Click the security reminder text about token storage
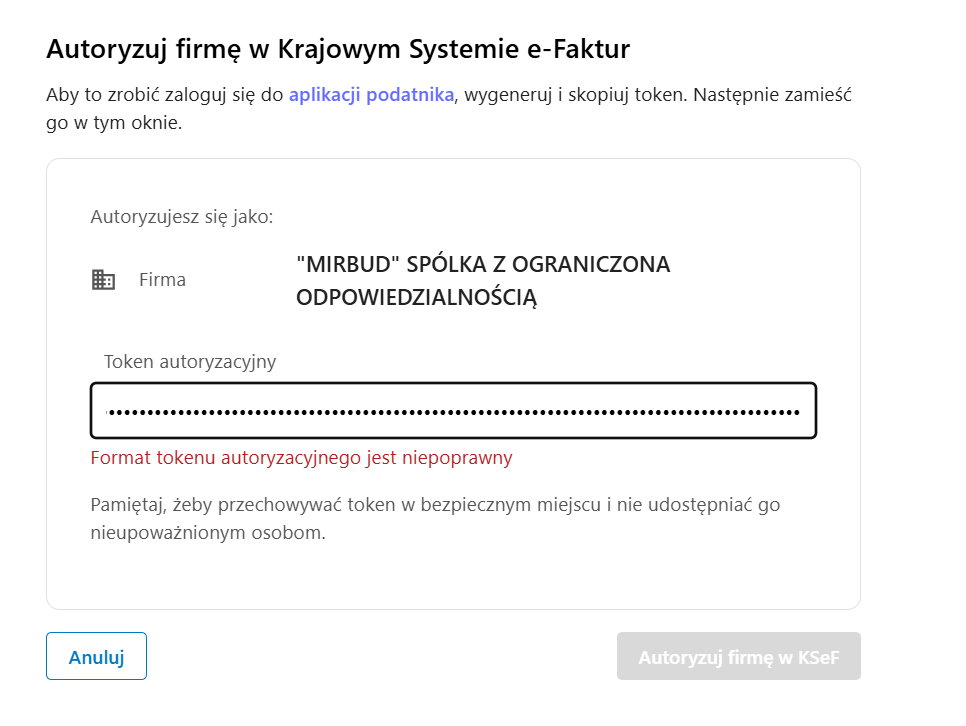The height and width of the screenshot is (726, 966). pos(436,516)
